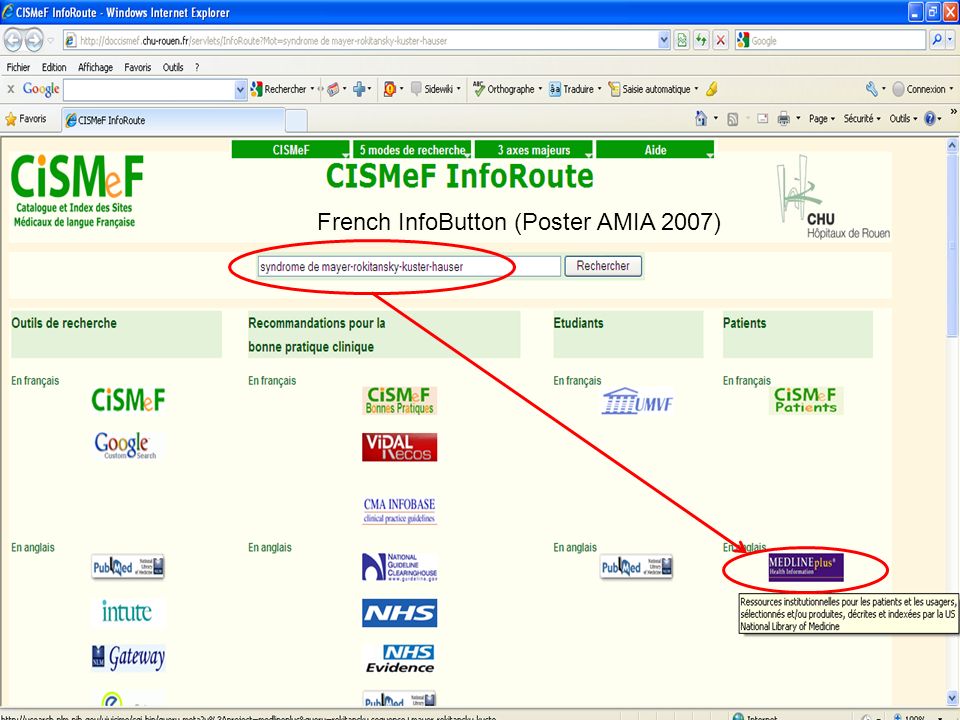Click the Google search box at top right
The image size is (960, 720).
[x=830, y=41]
